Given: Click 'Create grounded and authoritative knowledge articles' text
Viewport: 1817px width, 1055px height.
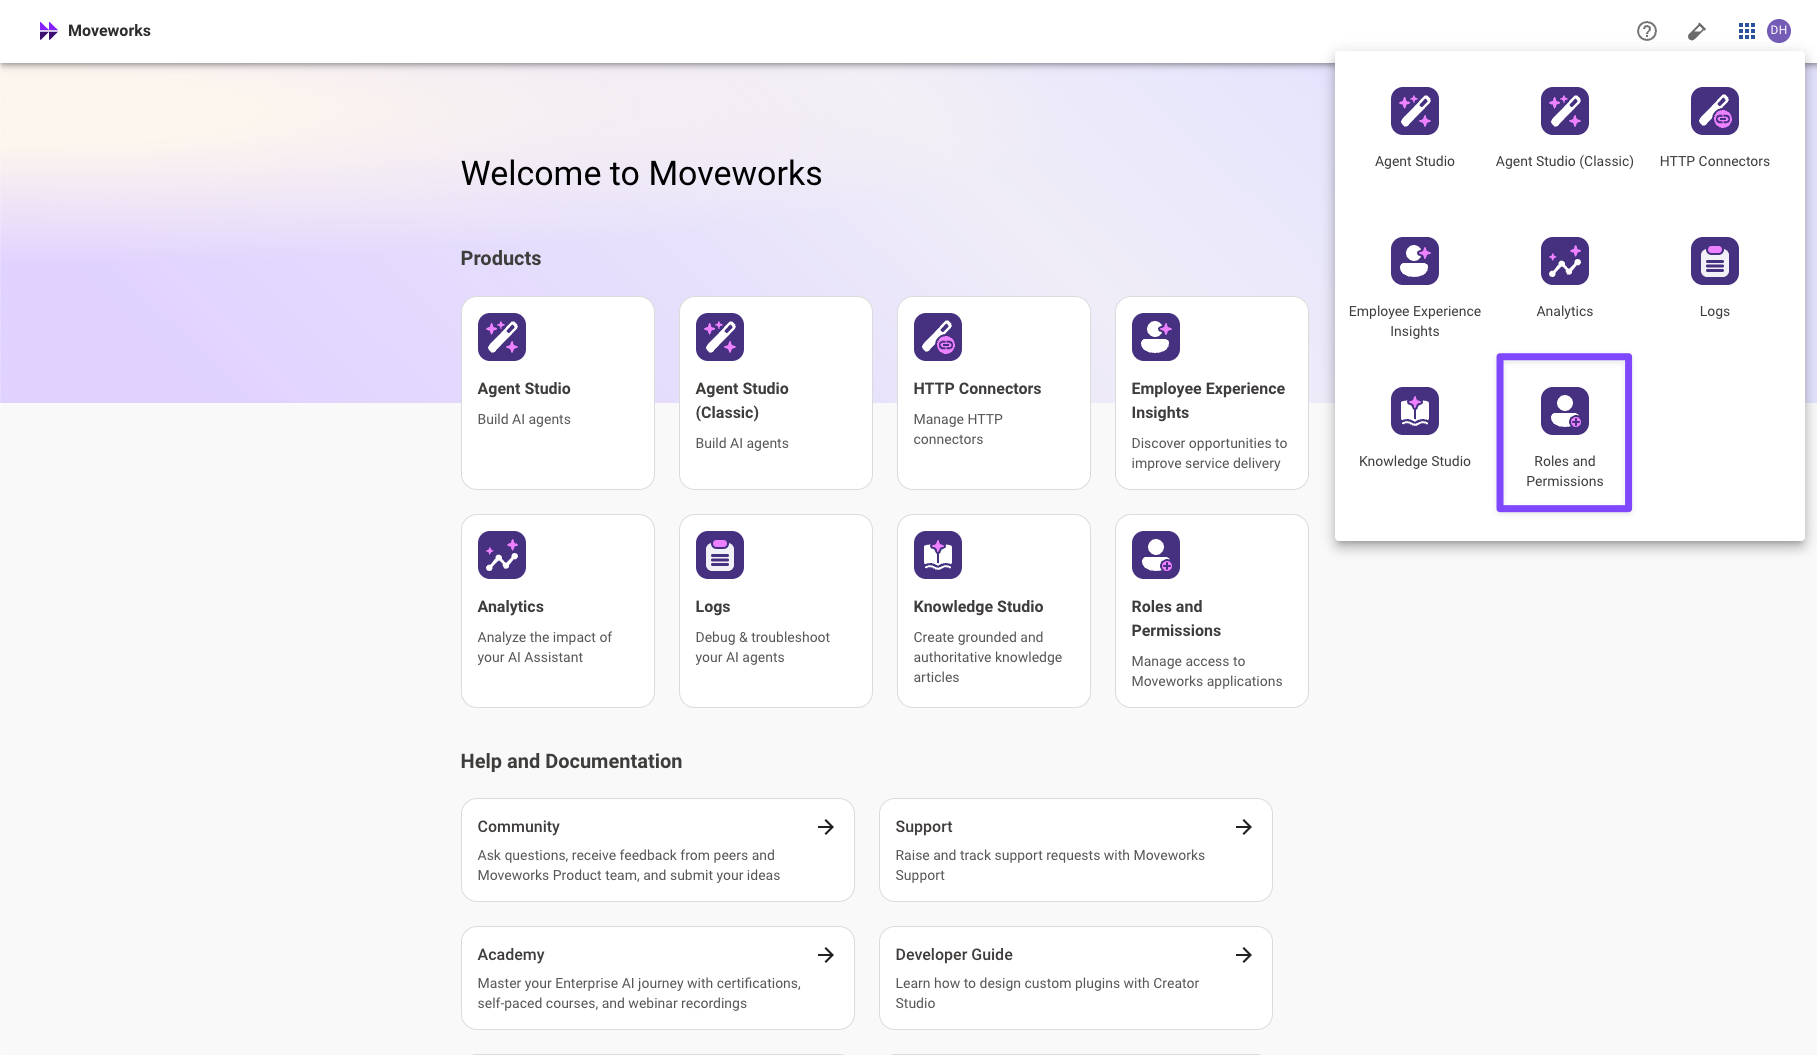Looking at the screenshot, I should tap(988, 657).
